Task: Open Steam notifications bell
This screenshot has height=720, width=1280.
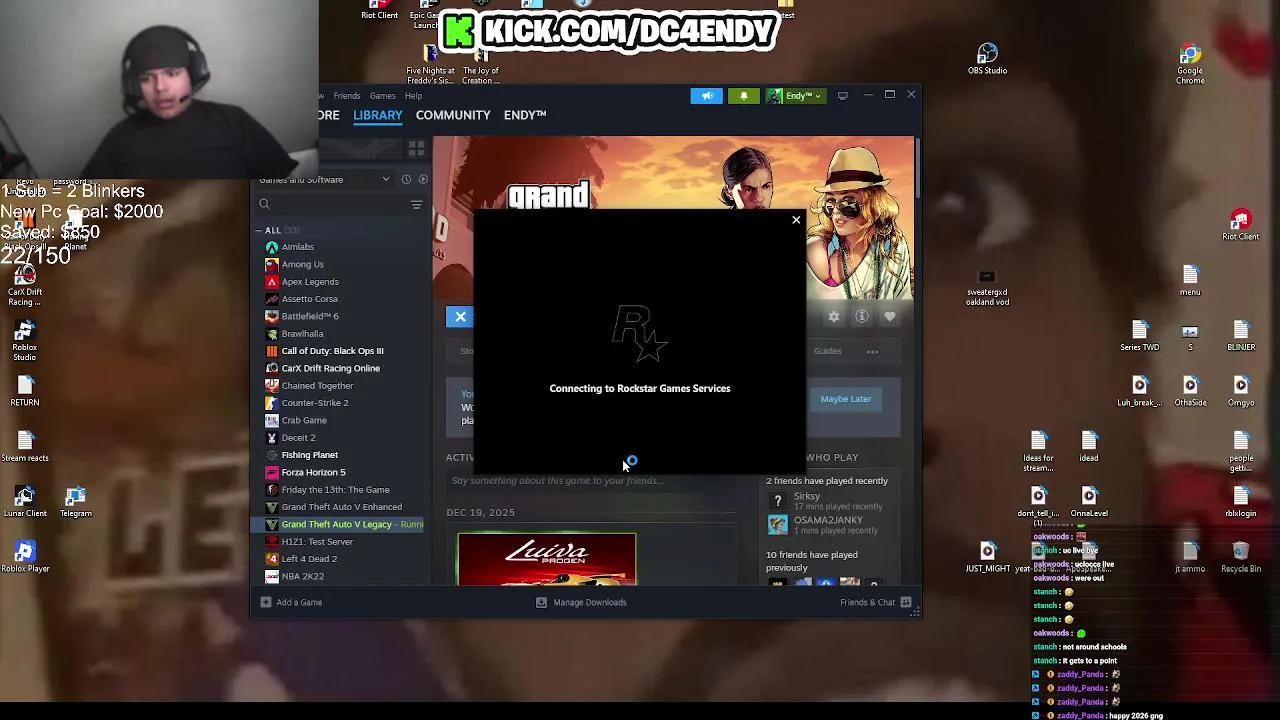Action: (x=743, y=96)
